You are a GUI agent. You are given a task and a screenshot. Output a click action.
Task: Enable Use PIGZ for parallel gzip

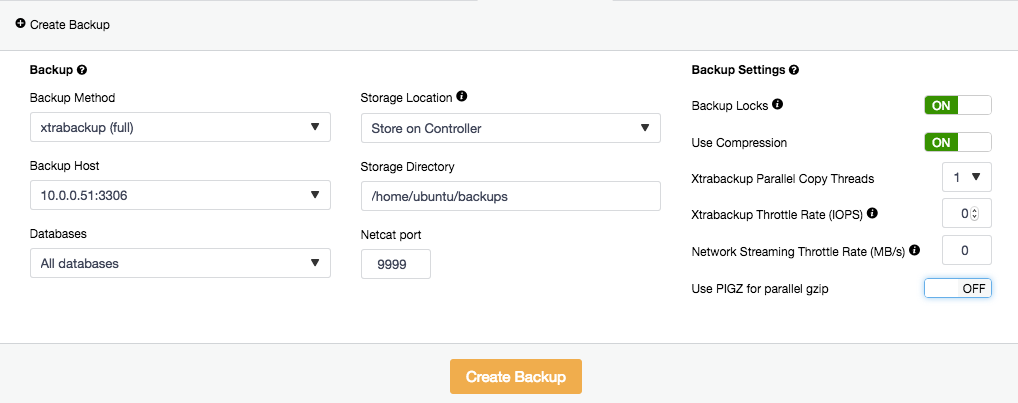point(958,289)
